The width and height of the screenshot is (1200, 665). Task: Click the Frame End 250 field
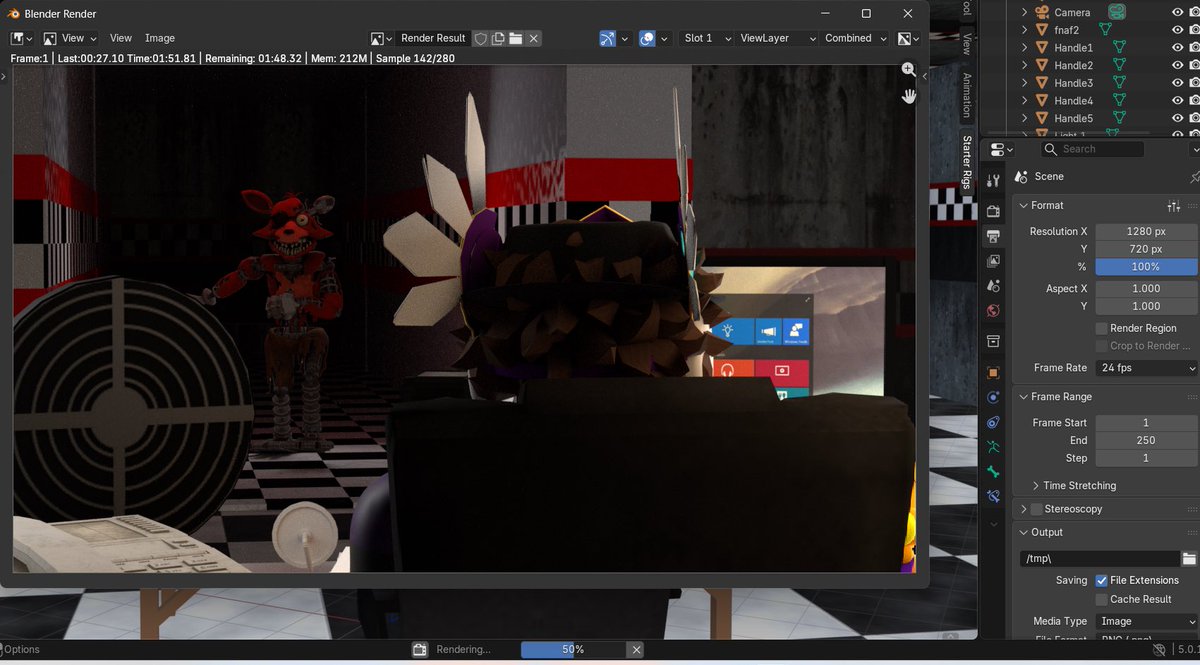coord(1146,440)
